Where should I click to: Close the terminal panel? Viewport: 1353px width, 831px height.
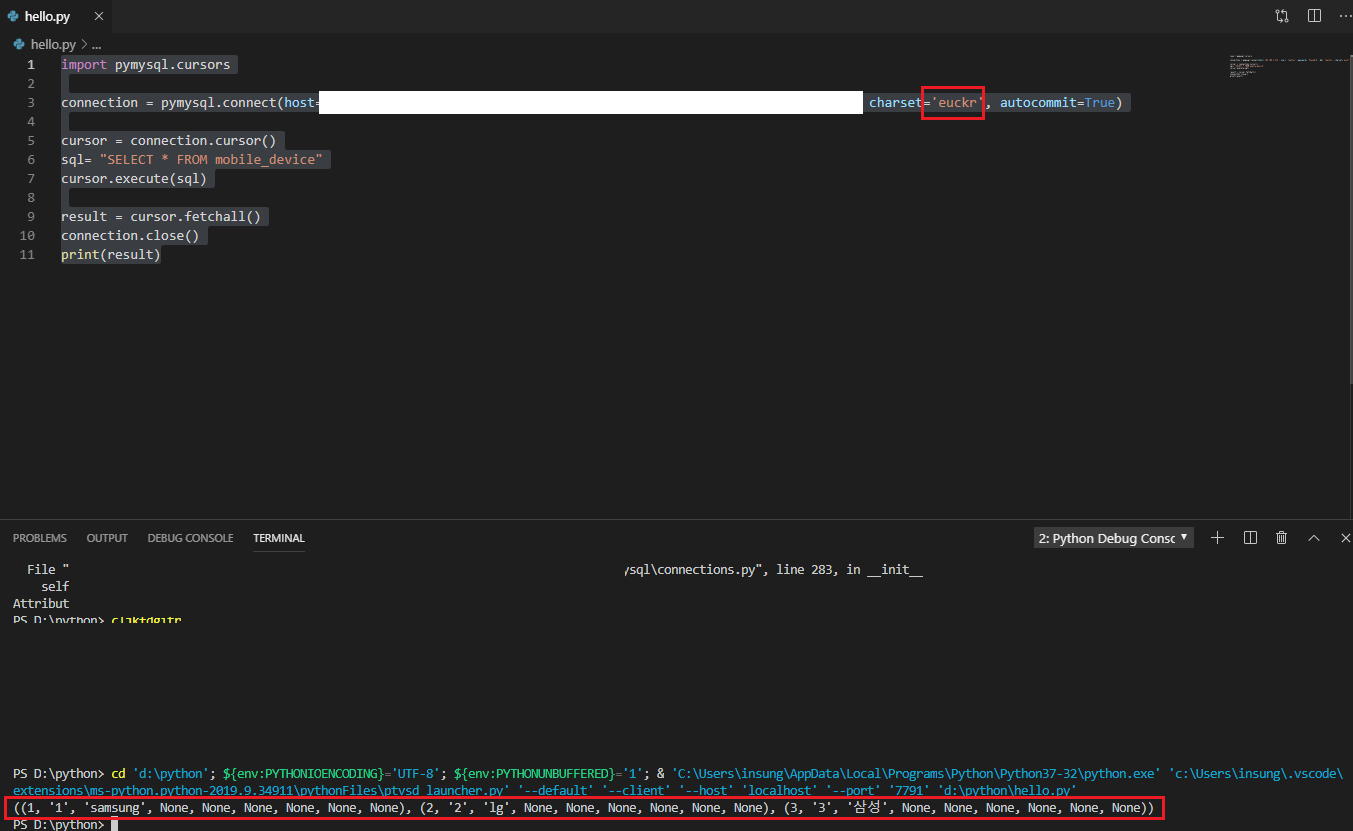coord(1345,538)
